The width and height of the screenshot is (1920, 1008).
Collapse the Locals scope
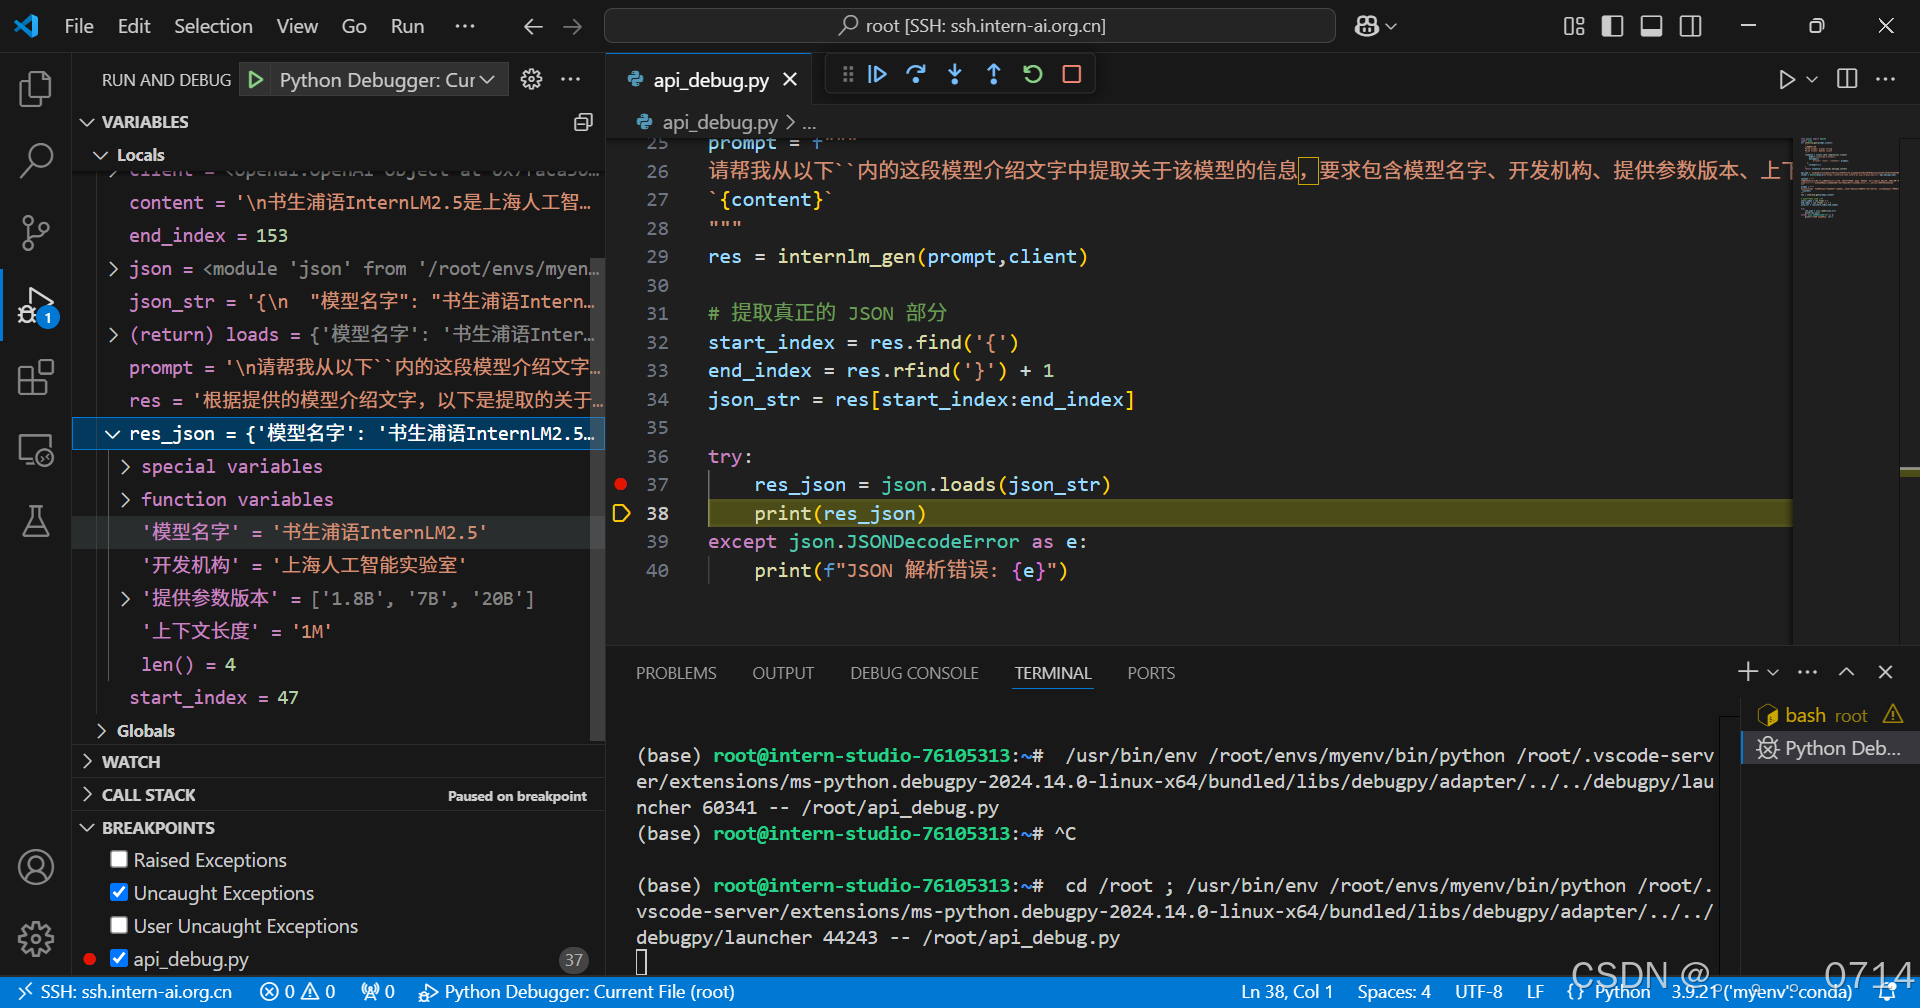[x=100, y=155]
